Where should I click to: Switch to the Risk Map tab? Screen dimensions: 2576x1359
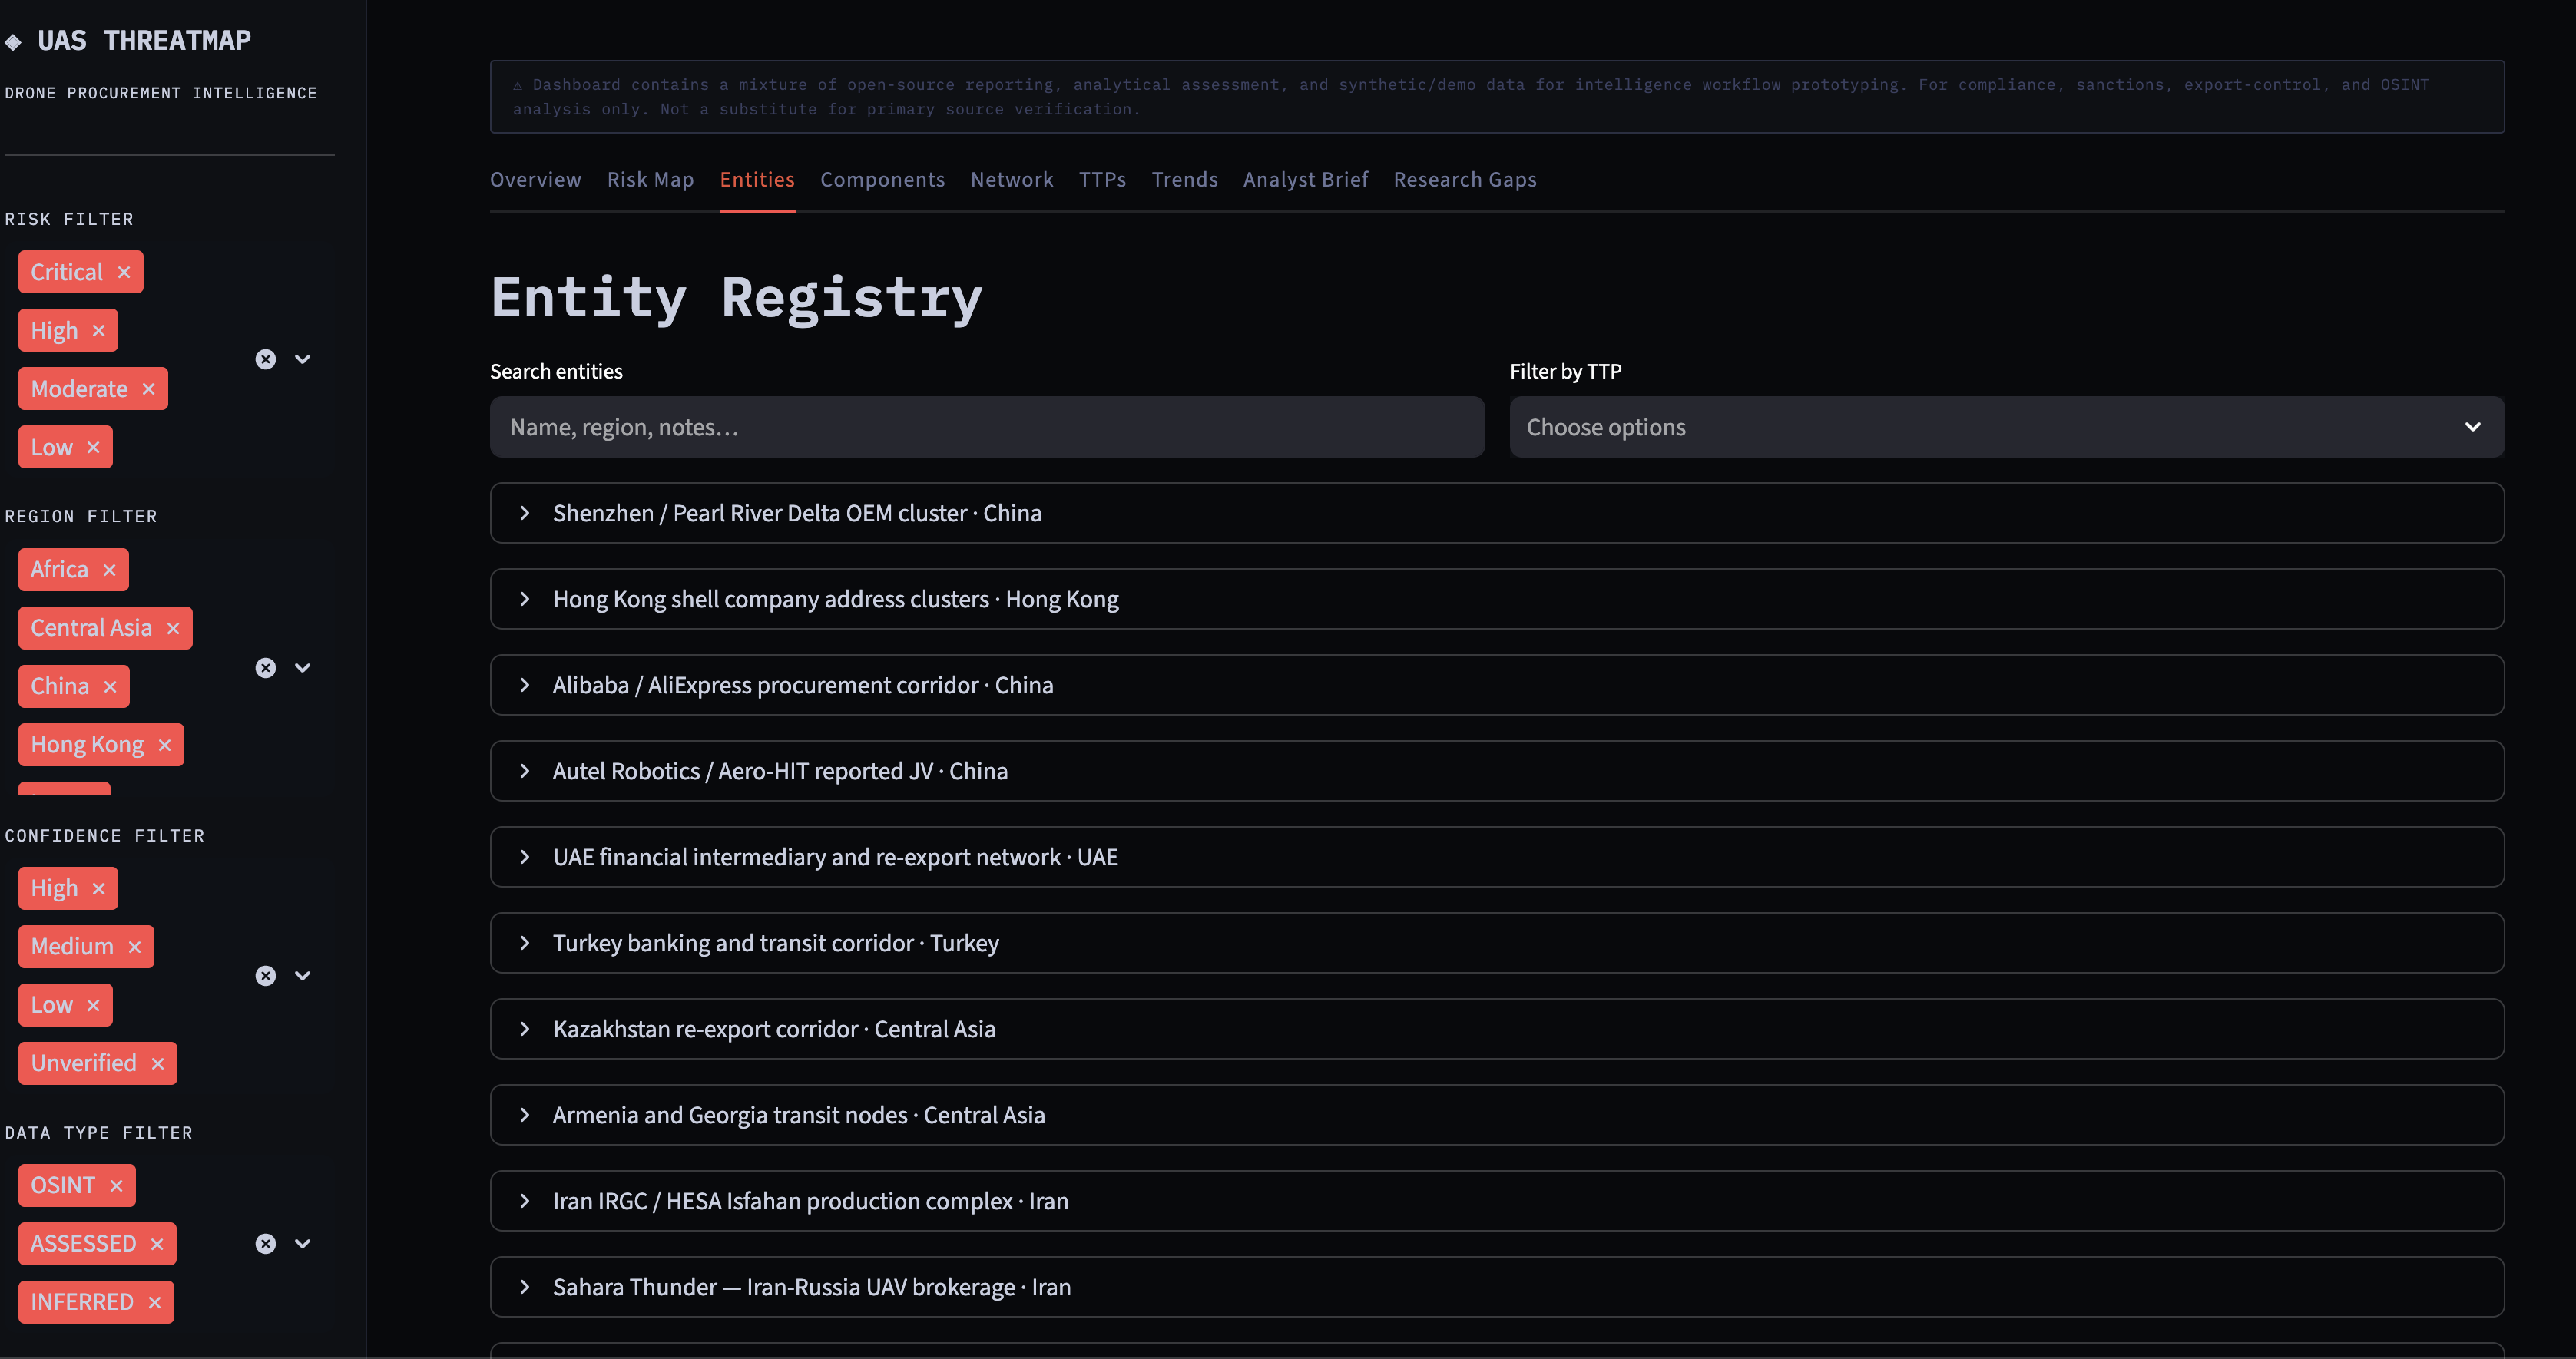pos(650,180)
